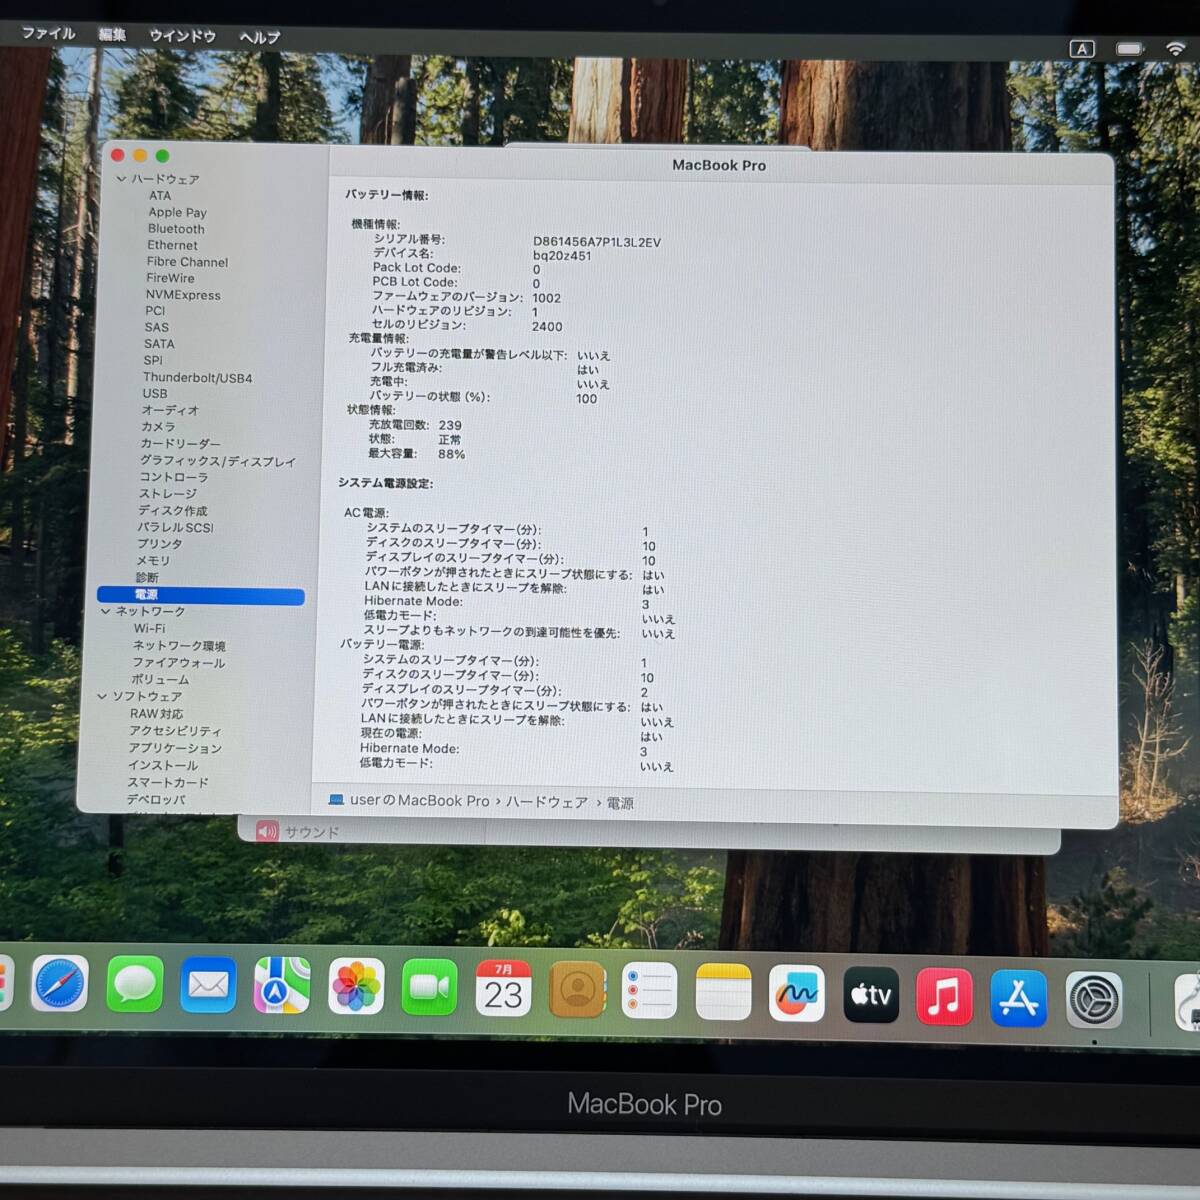Open the ヘルプ menu
The image size is (1200, 1200).
[x=259, y=37]
